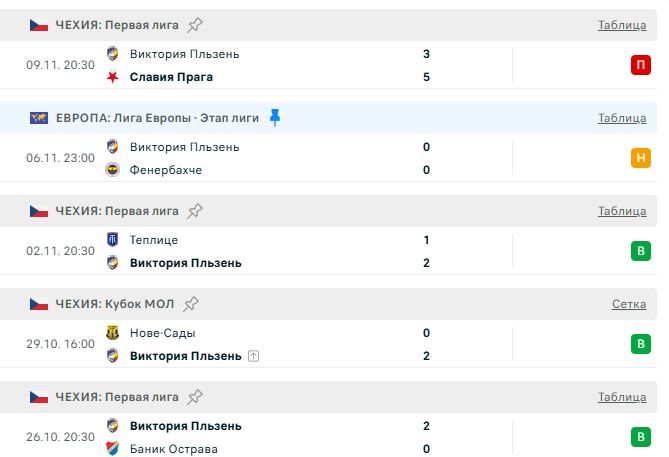This screenshot has height=457, width=669.
Task: Open the 26.10 Виктория Пльзень vs Баник Острава match
Action: click(x=300, y=437)
